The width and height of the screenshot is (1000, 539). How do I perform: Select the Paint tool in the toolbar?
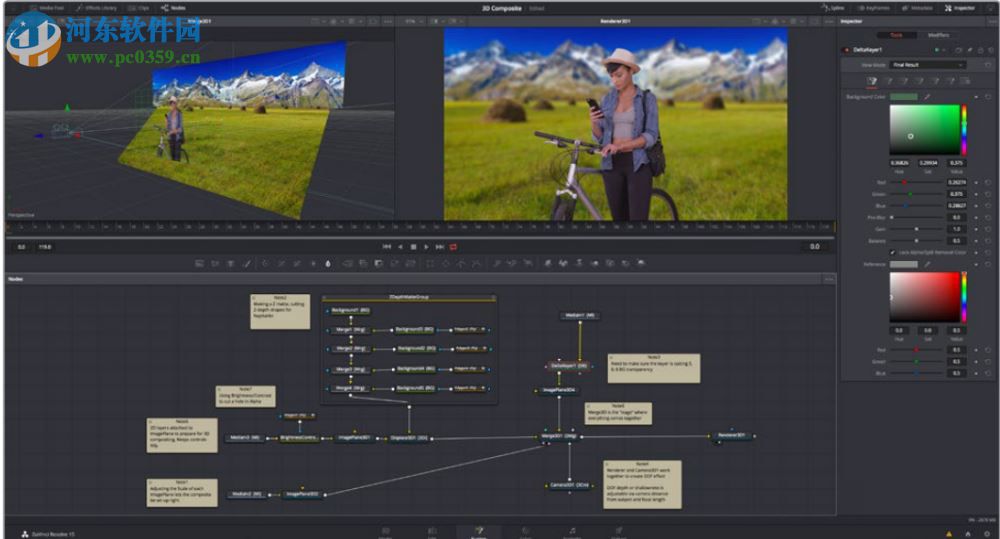[x=247, y=263]
